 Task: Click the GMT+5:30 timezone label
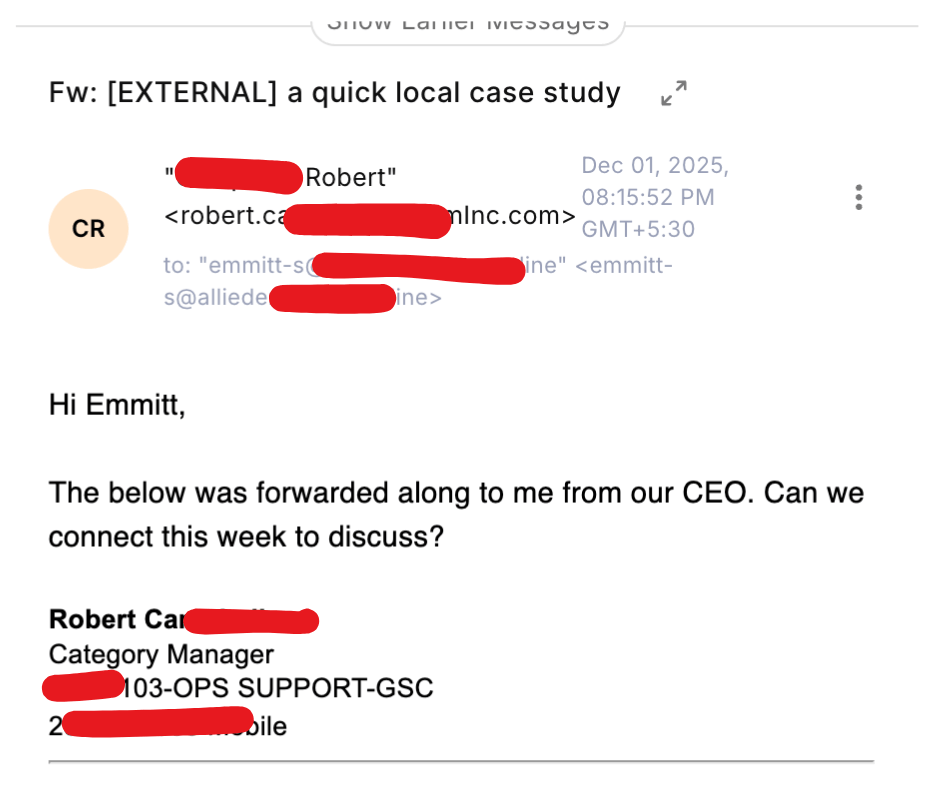click(638, 229)
